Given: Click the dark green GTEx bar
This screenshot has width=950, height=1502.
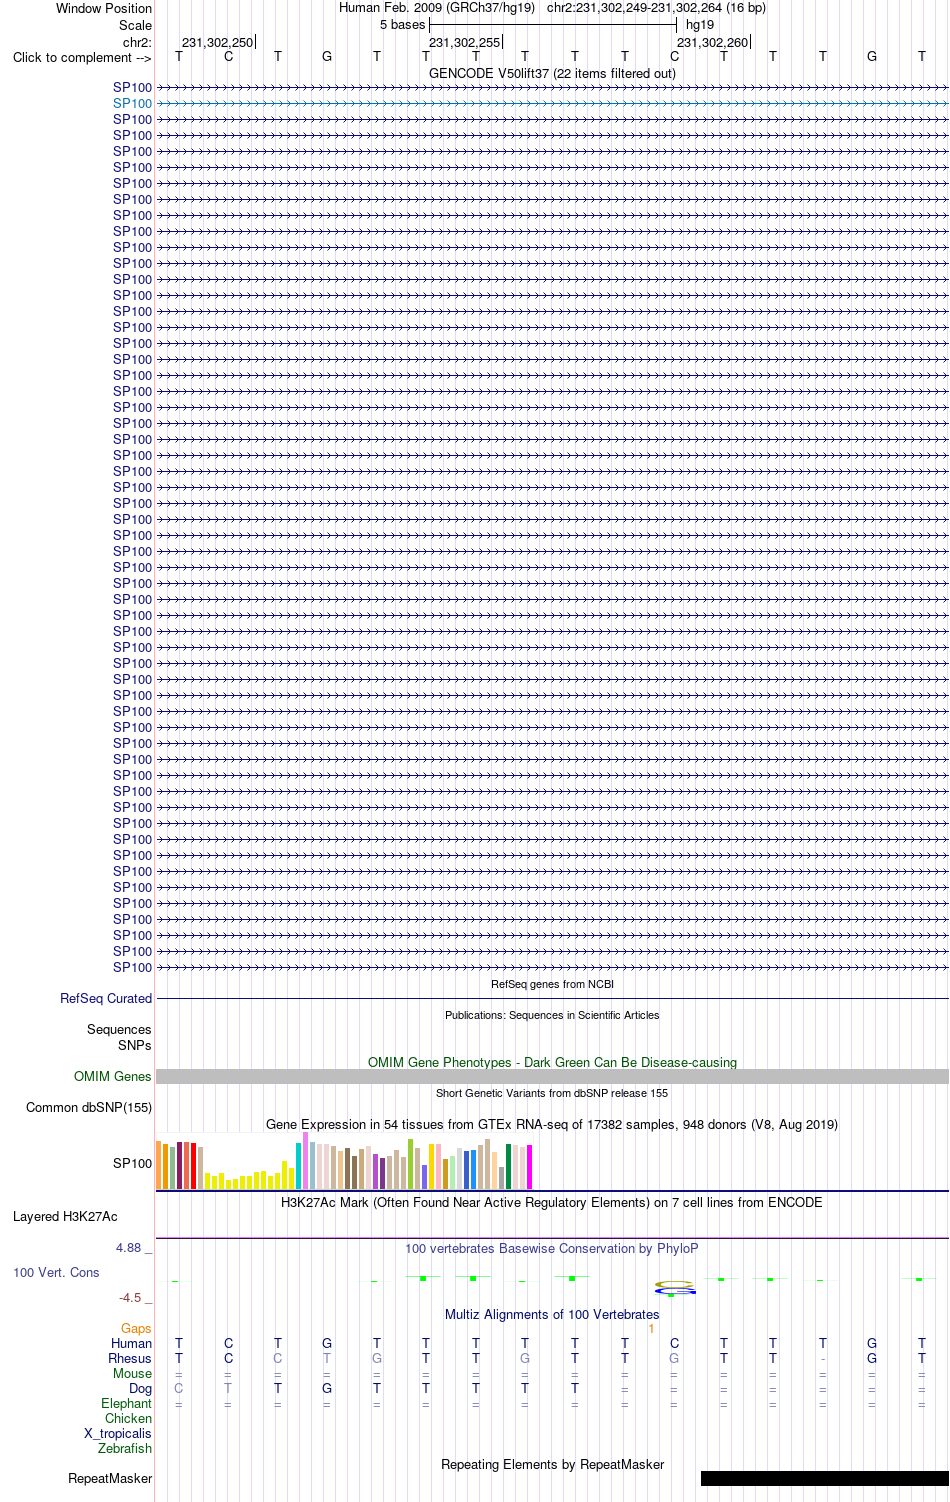Looking at the screenshot, I should point(508,1166).
